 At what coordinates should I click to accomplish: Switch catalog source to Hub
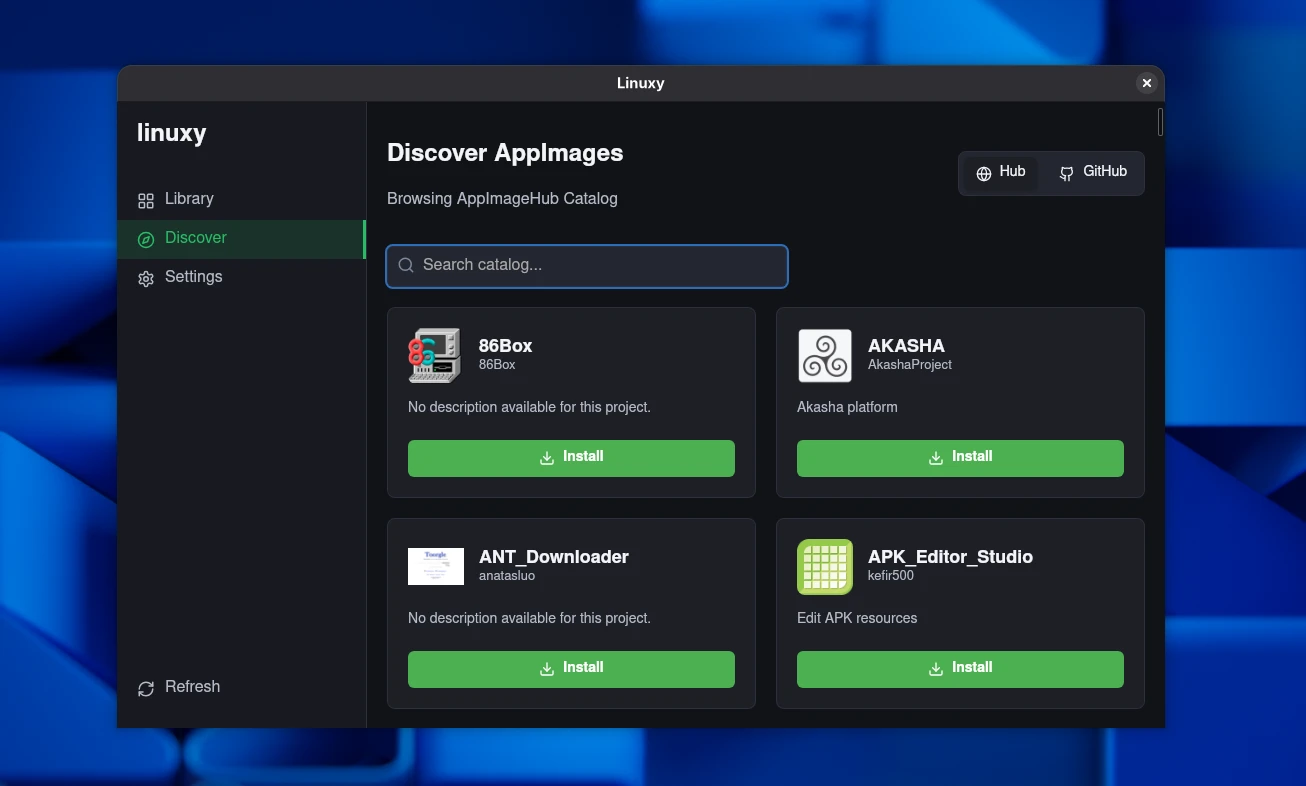pyautogui.click(x=1001, y=173)
